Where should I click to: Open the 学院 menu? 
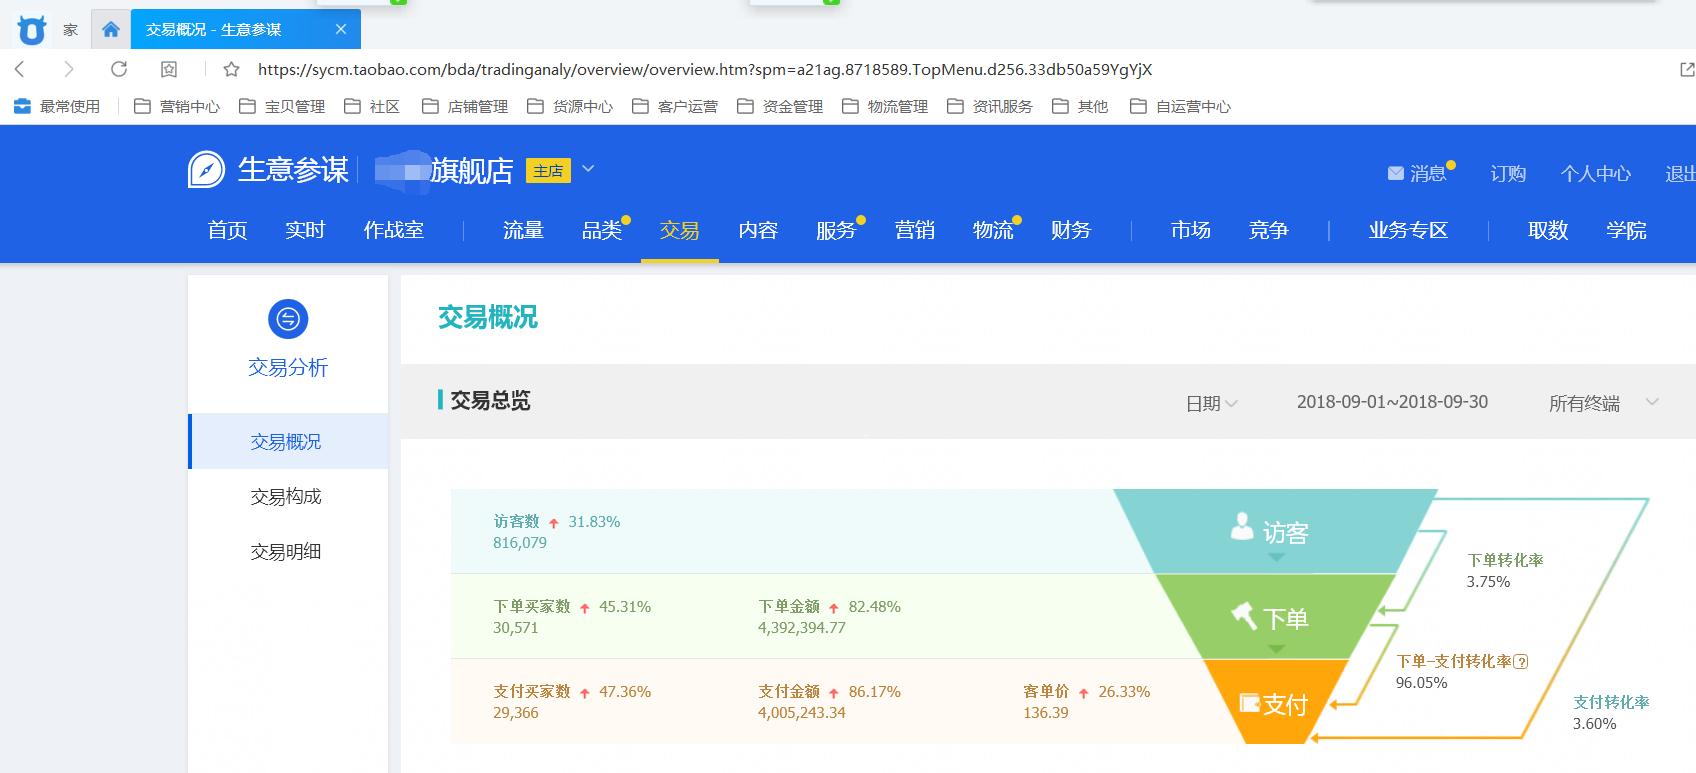click(1626, 230)
